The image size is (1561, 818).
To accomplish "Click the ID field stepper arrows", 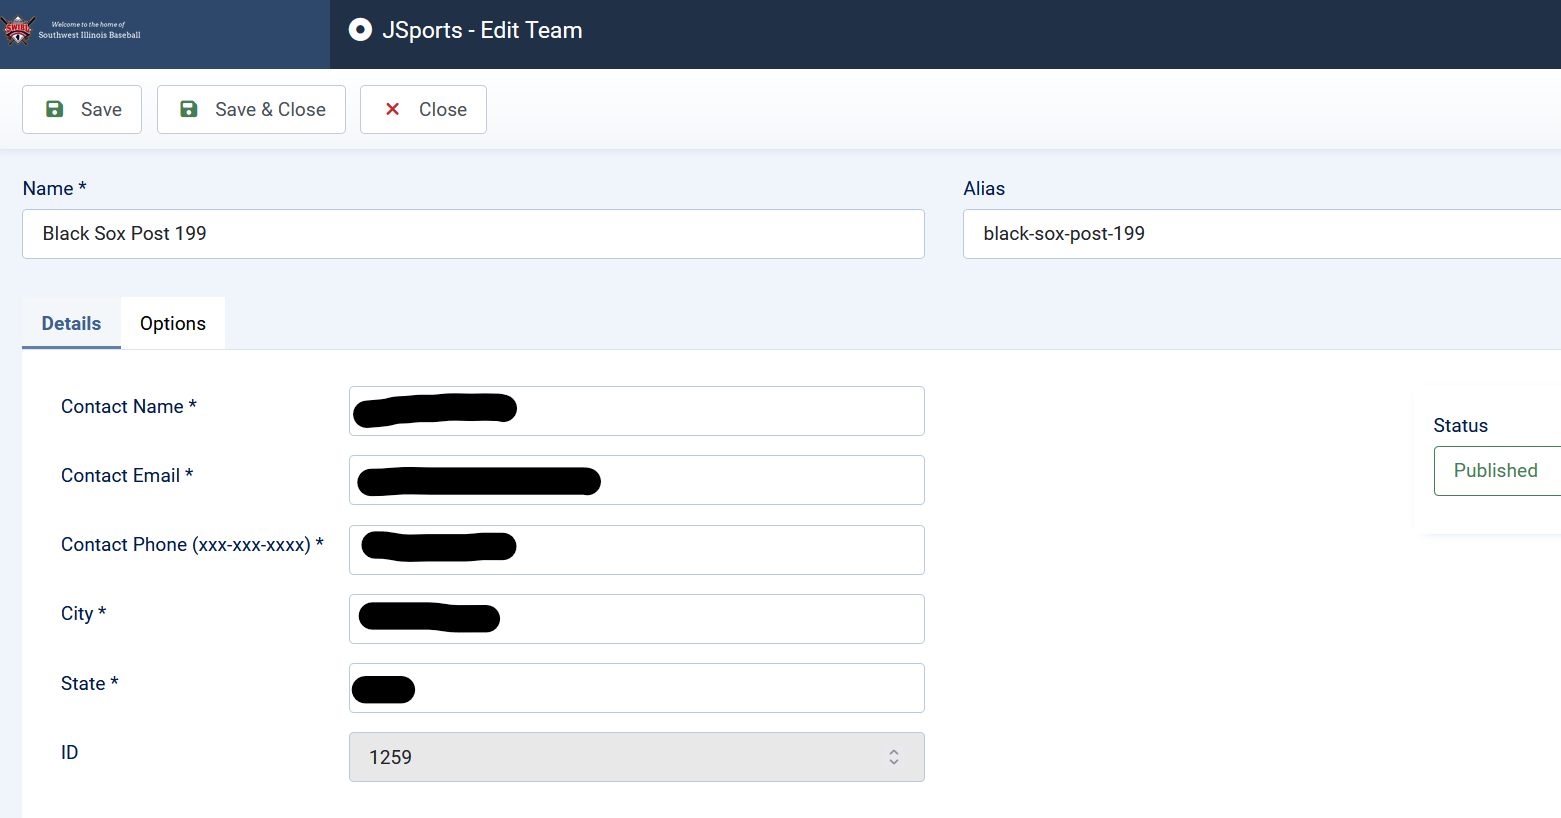I will point(894,757).
